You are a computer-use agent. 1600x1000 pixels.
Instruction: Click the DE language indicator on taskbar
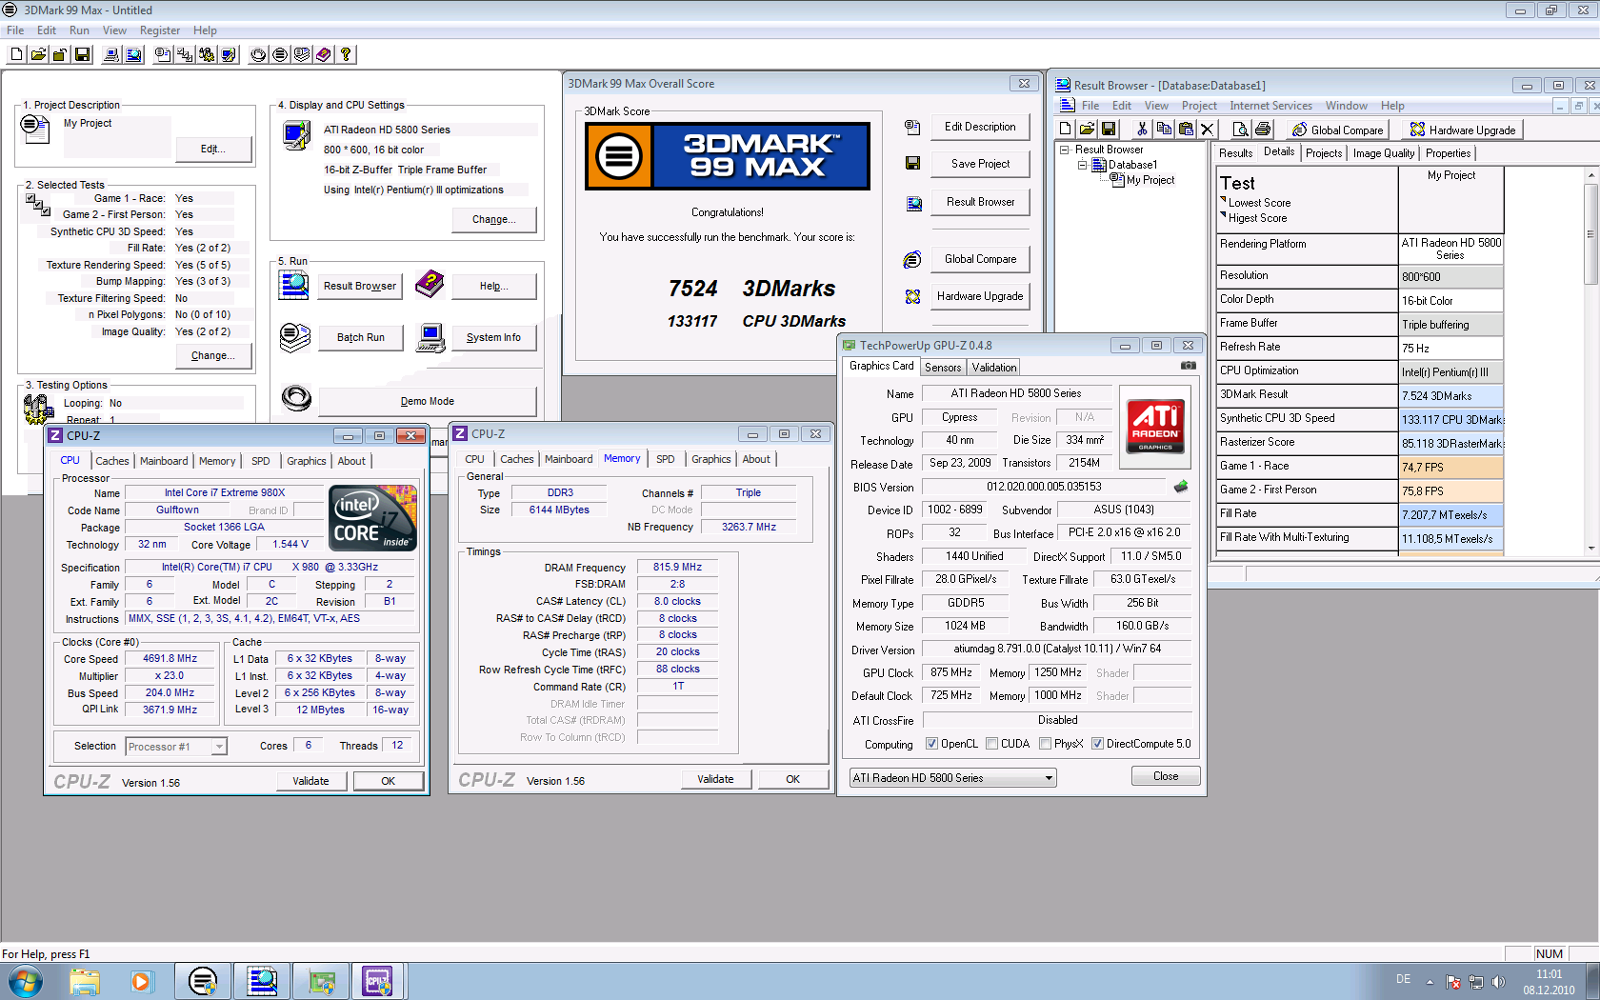(x=1403, y=979)
